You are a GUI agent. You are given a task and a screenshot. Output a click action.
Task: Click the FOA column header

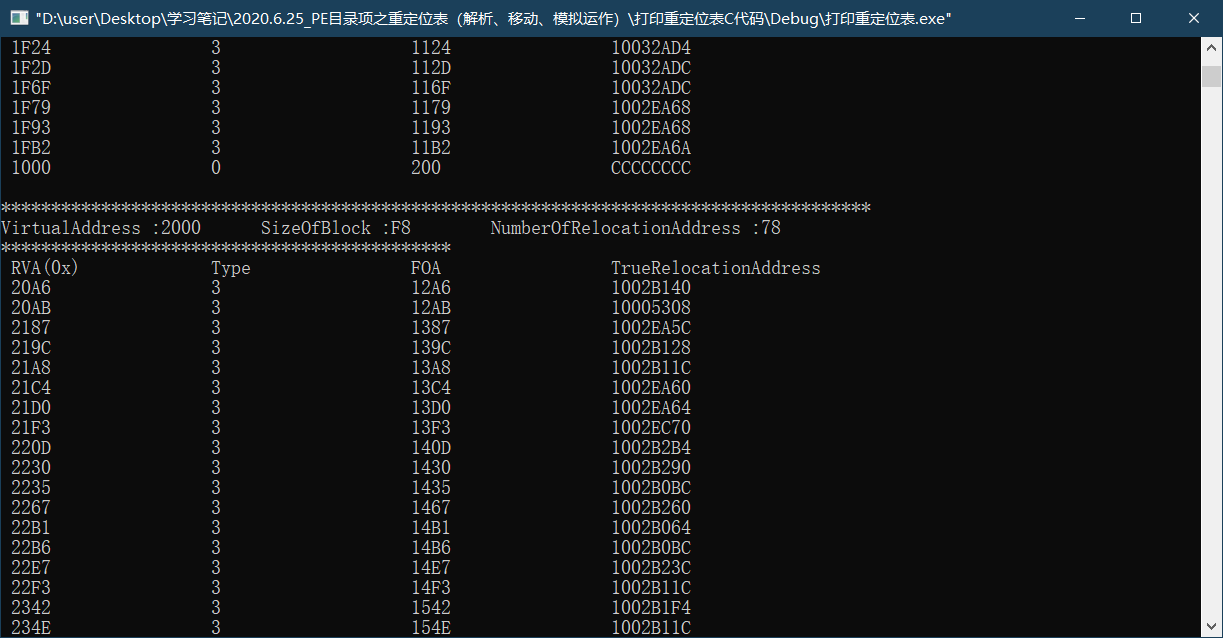click(x=426, y=268)
